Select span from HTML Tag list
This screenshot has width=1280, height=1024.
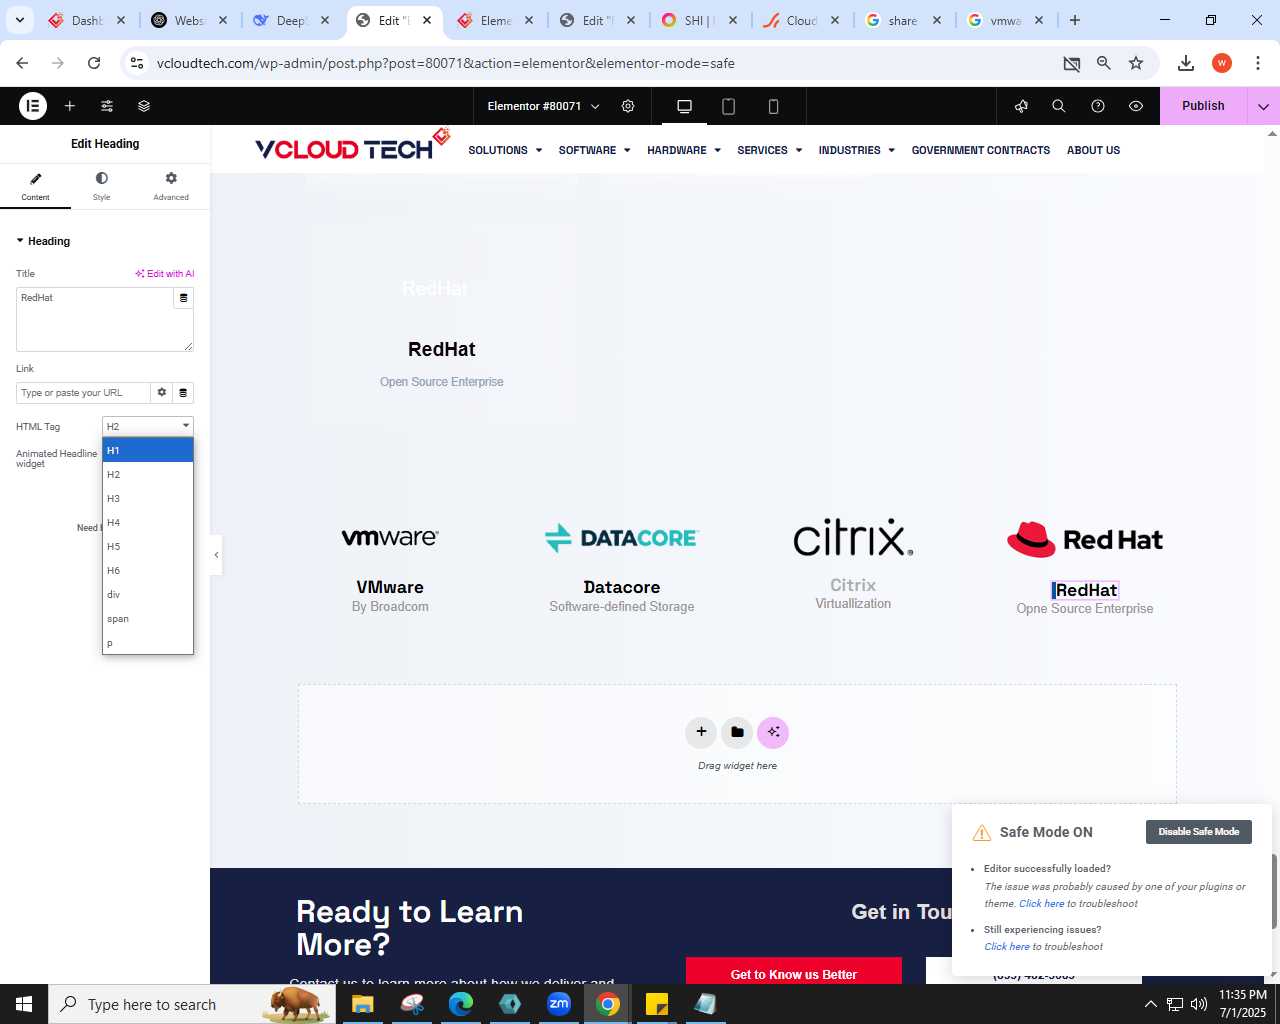148,619
